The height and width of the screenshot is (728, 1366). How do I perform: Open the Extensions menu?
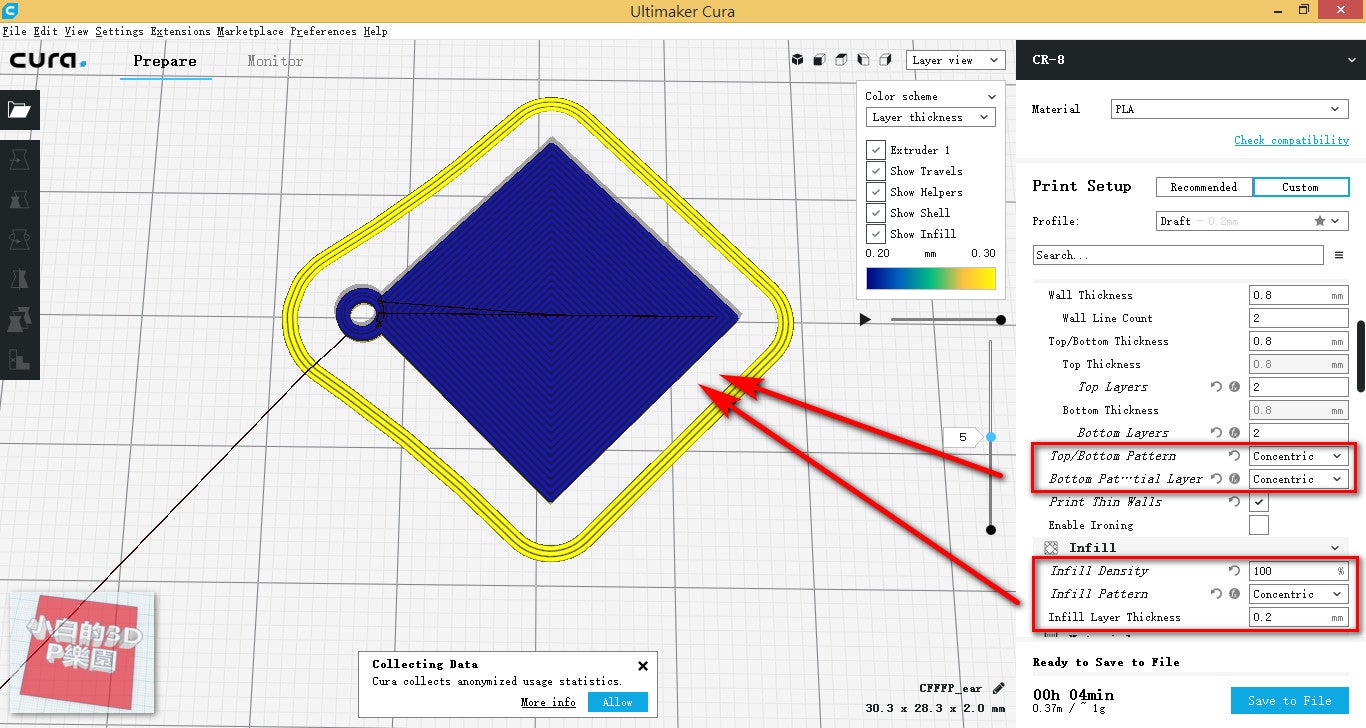click(180, 31)
